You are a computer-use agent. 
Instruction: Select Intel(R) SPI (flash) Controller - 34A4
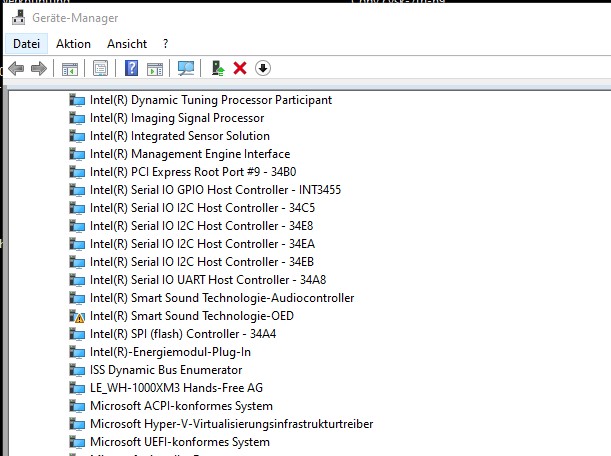[x=183, y=334]
